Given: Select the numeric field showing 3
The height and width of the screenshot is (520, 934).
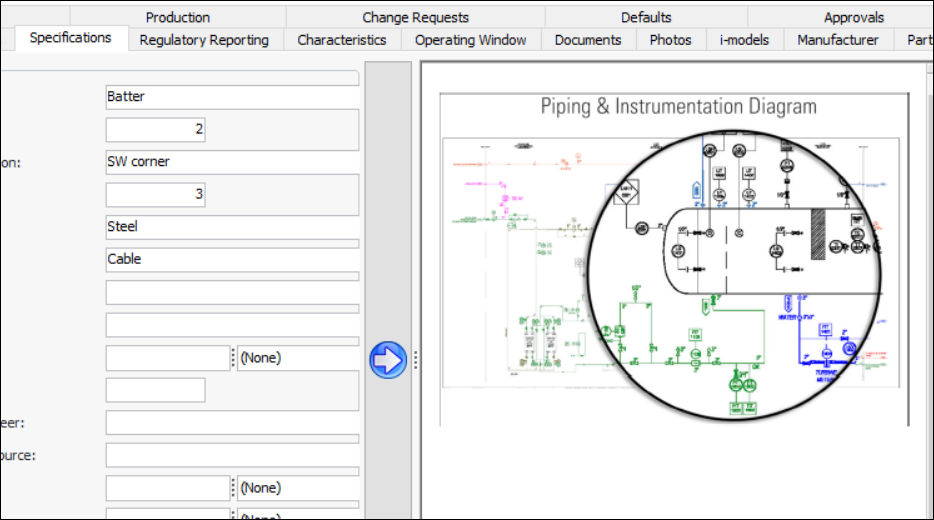Looking at the screenshot, I should pos(156,194).
